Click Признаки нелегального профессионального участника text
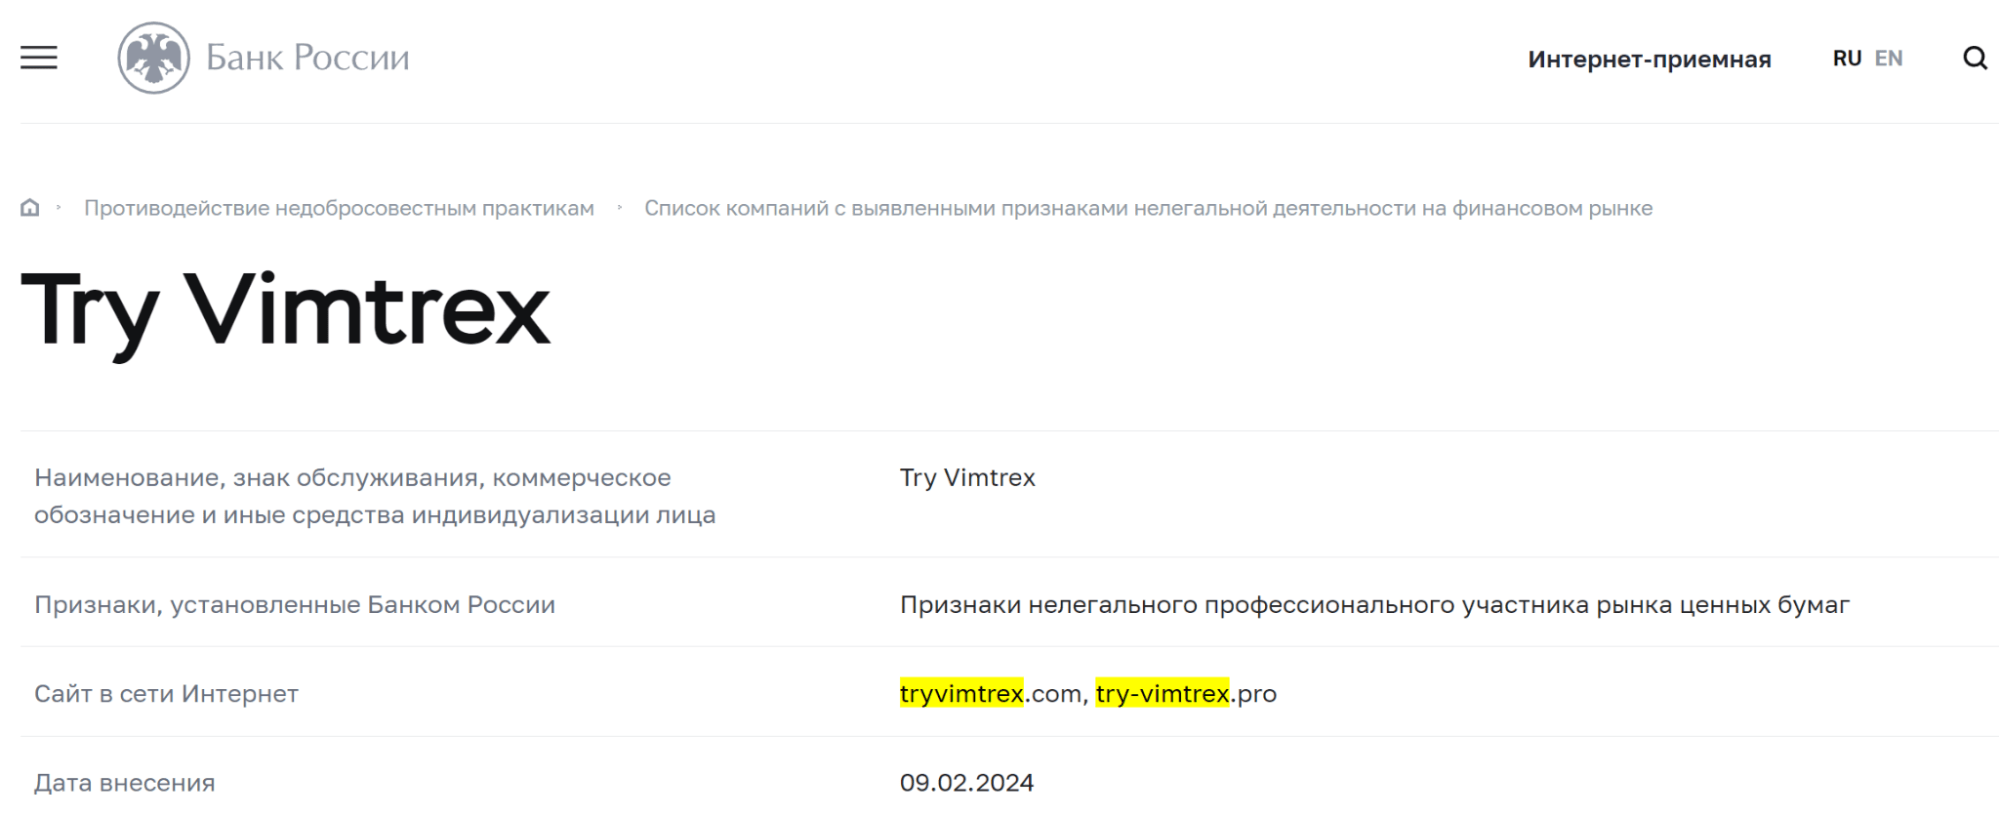1999x815 pixels. (1374, 604)
